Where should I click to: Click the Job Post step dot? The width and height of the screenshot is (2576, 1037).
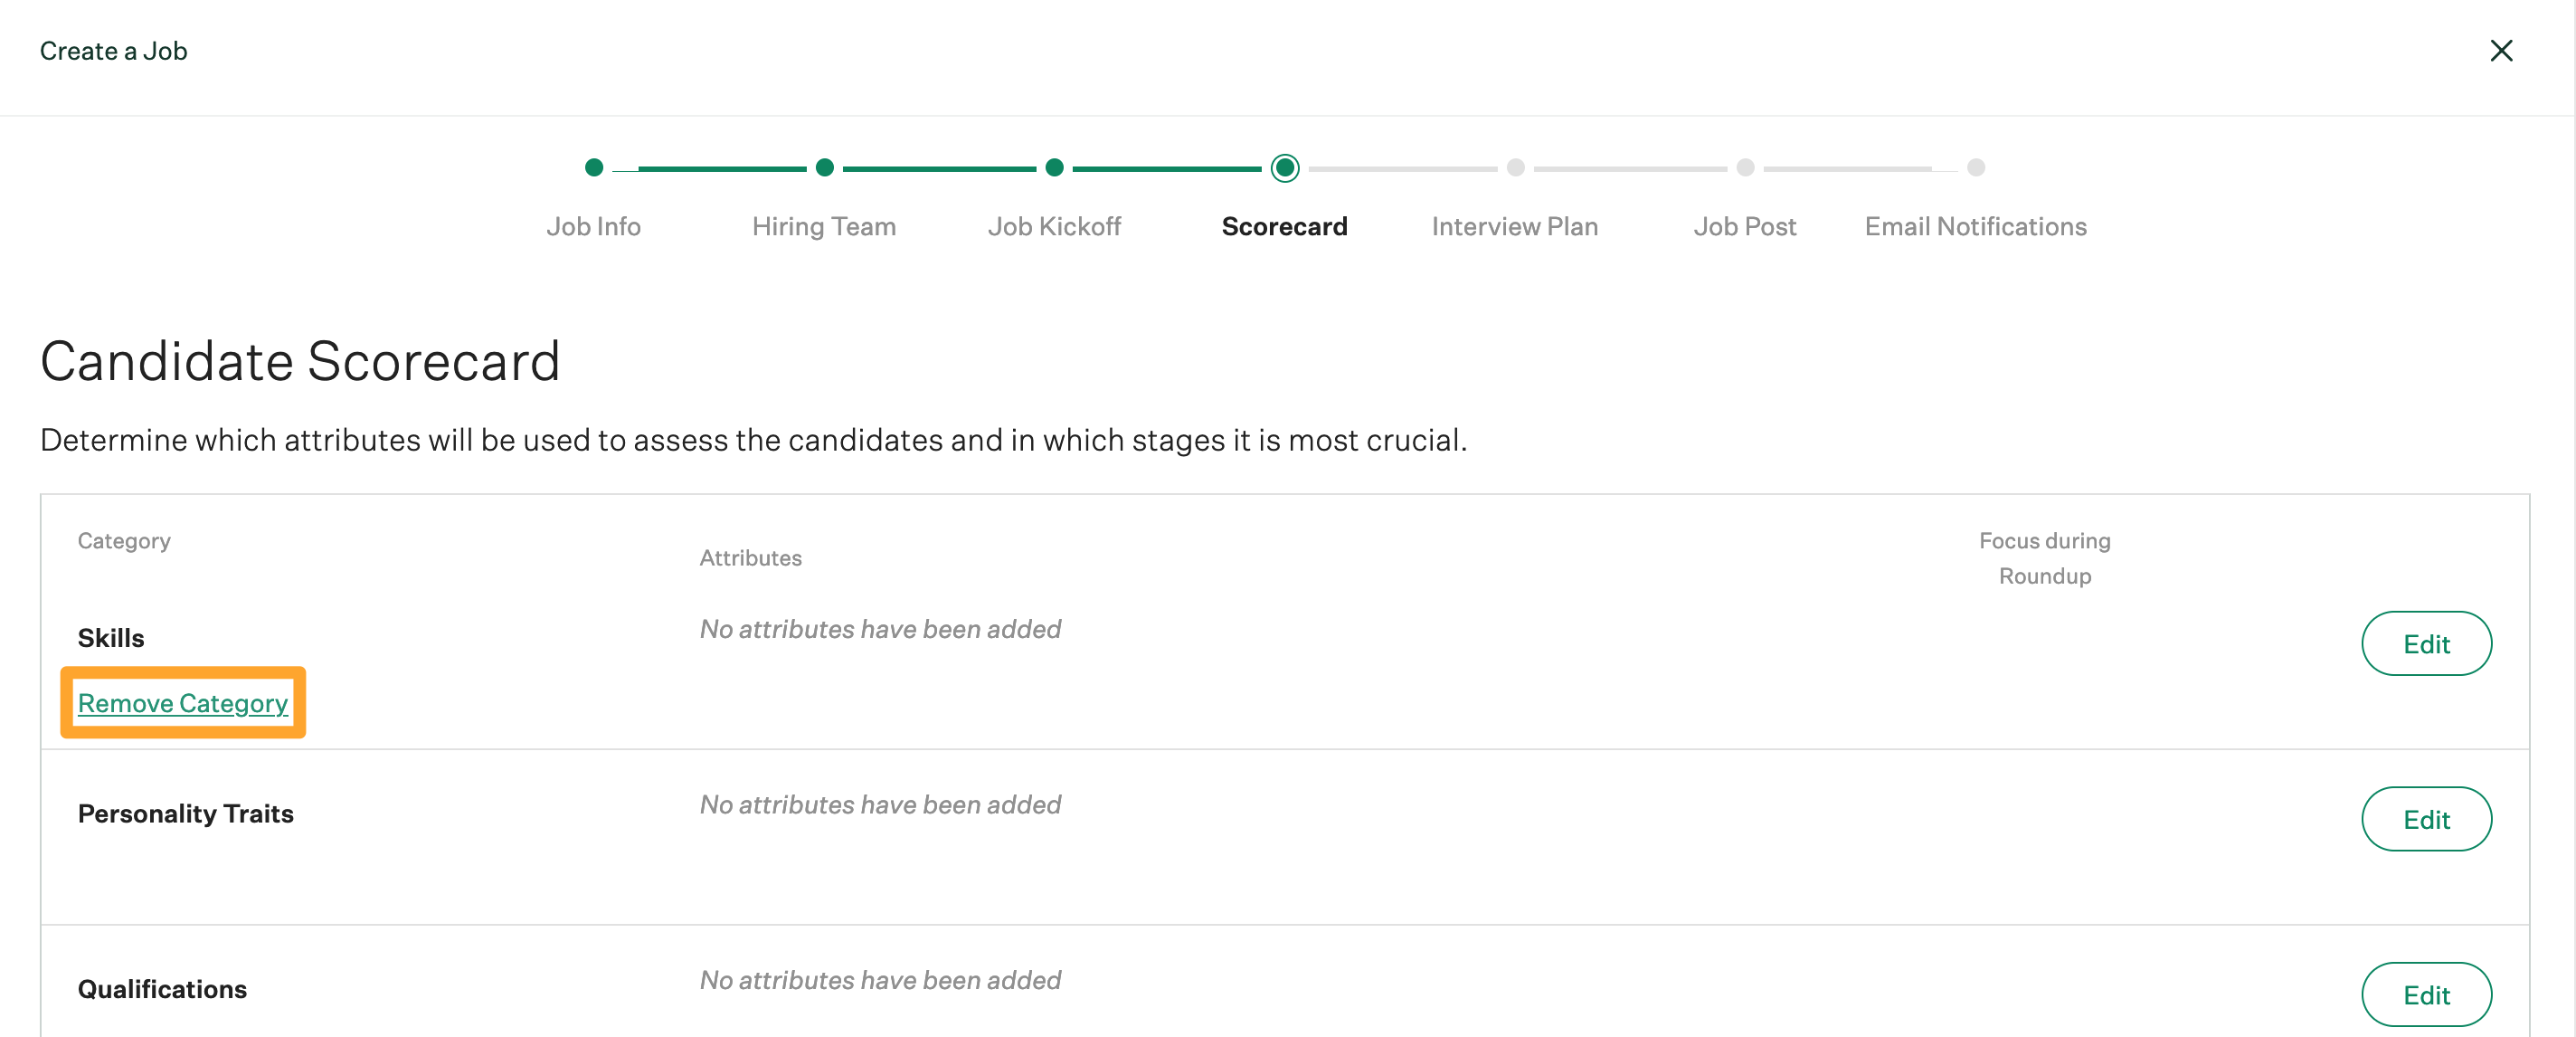(x=1745, y=168)
